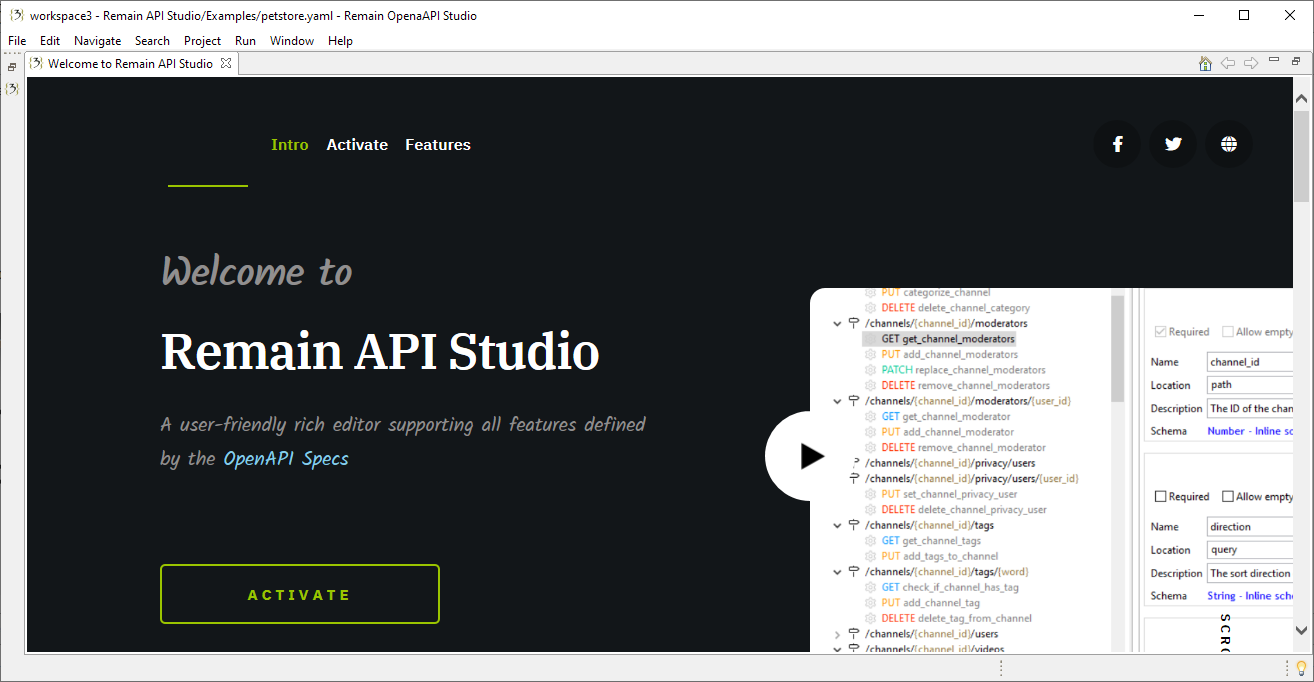Screen dimensions: 1314x682
Task: Open the Remain view icon below the Restore icon
Action: click(x=12, y=89)
